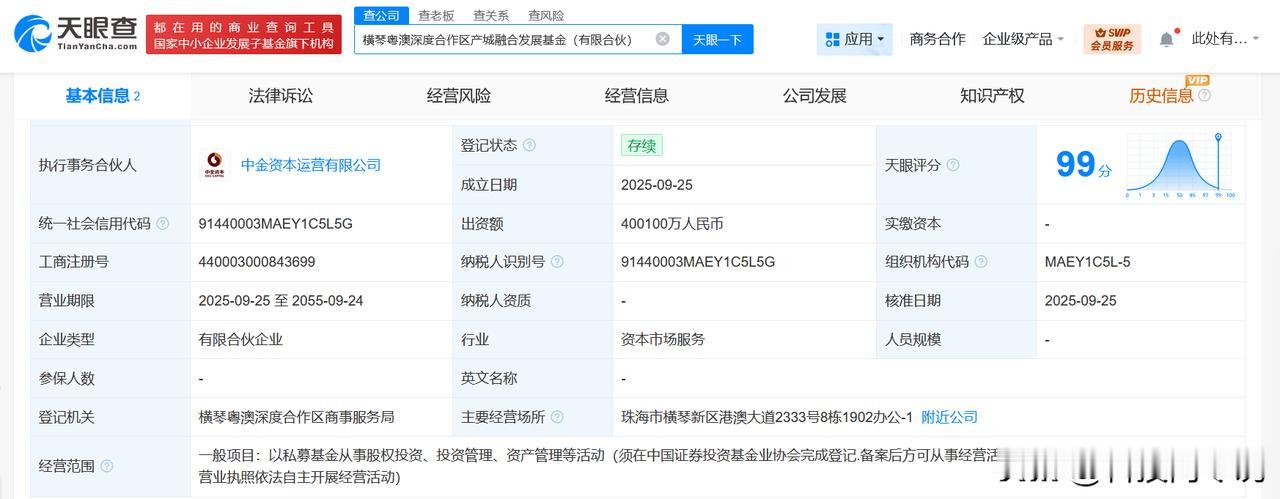This screenshot has height=499, width=1280.
Task: Click business term 2025-09-25 至 2055-09-24
Action: coord(280,300)
